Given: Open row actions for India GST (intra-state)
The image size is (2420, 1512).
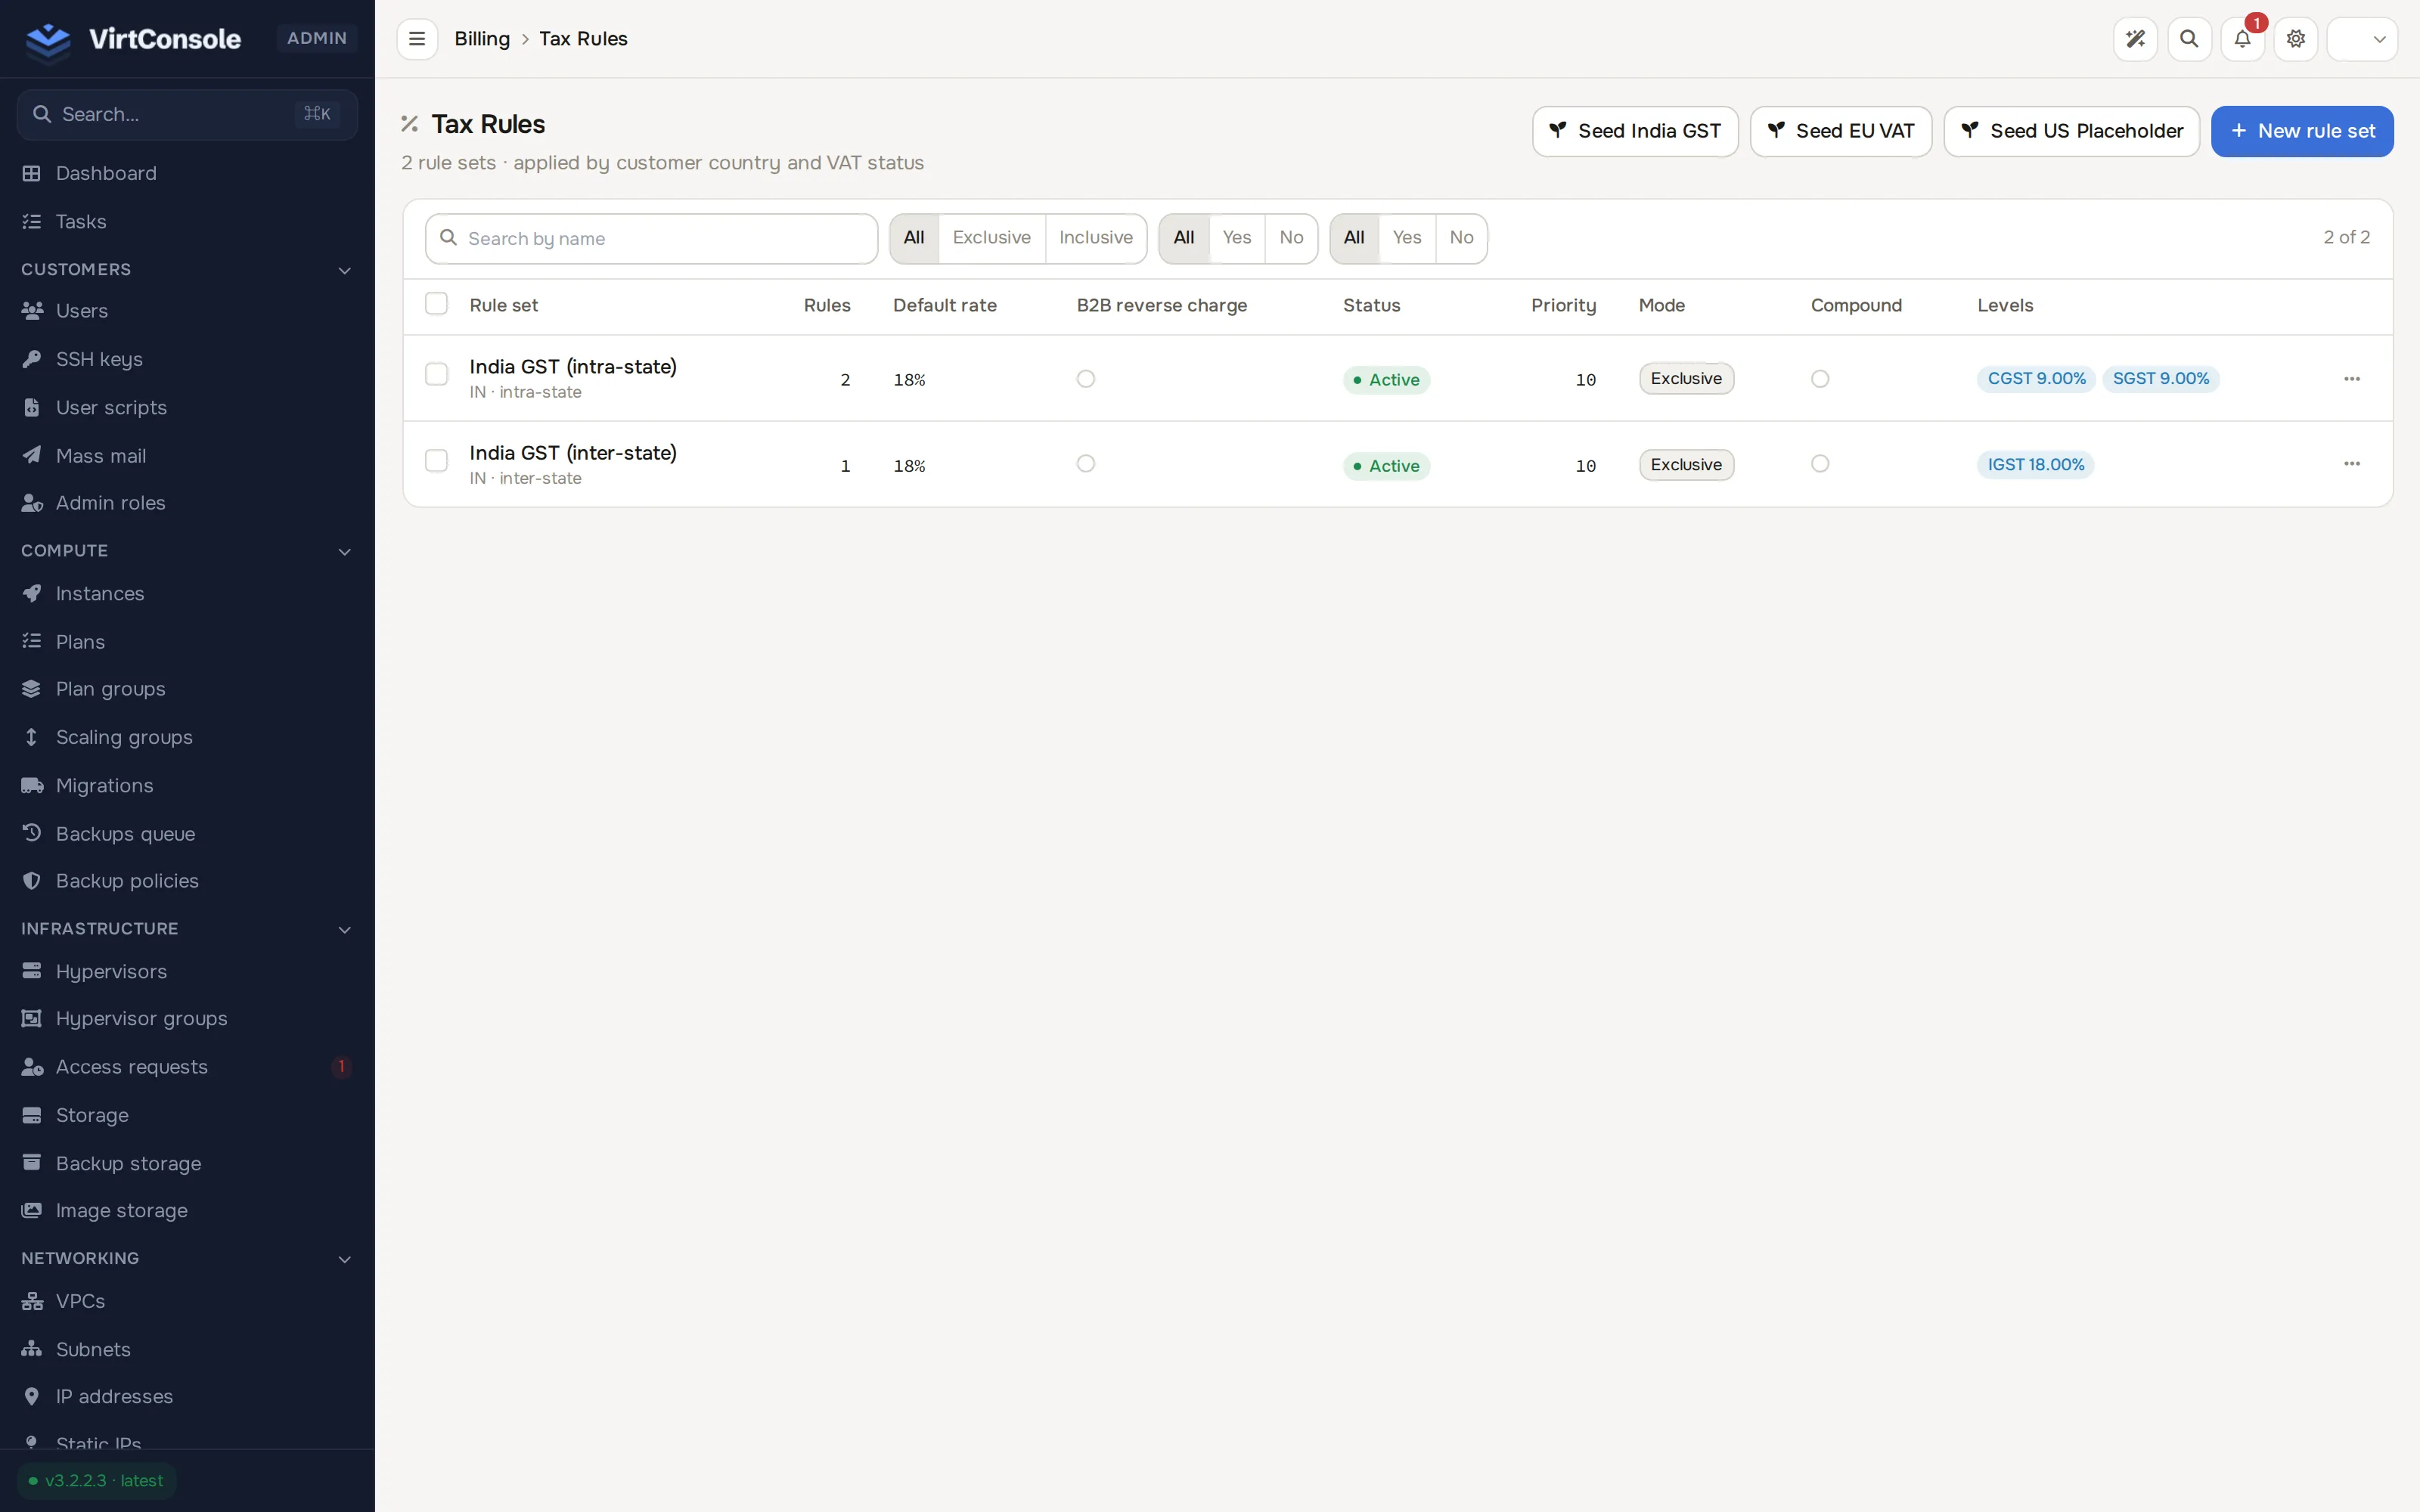Looking at the screenshot, I should (x=2352, y=379).
